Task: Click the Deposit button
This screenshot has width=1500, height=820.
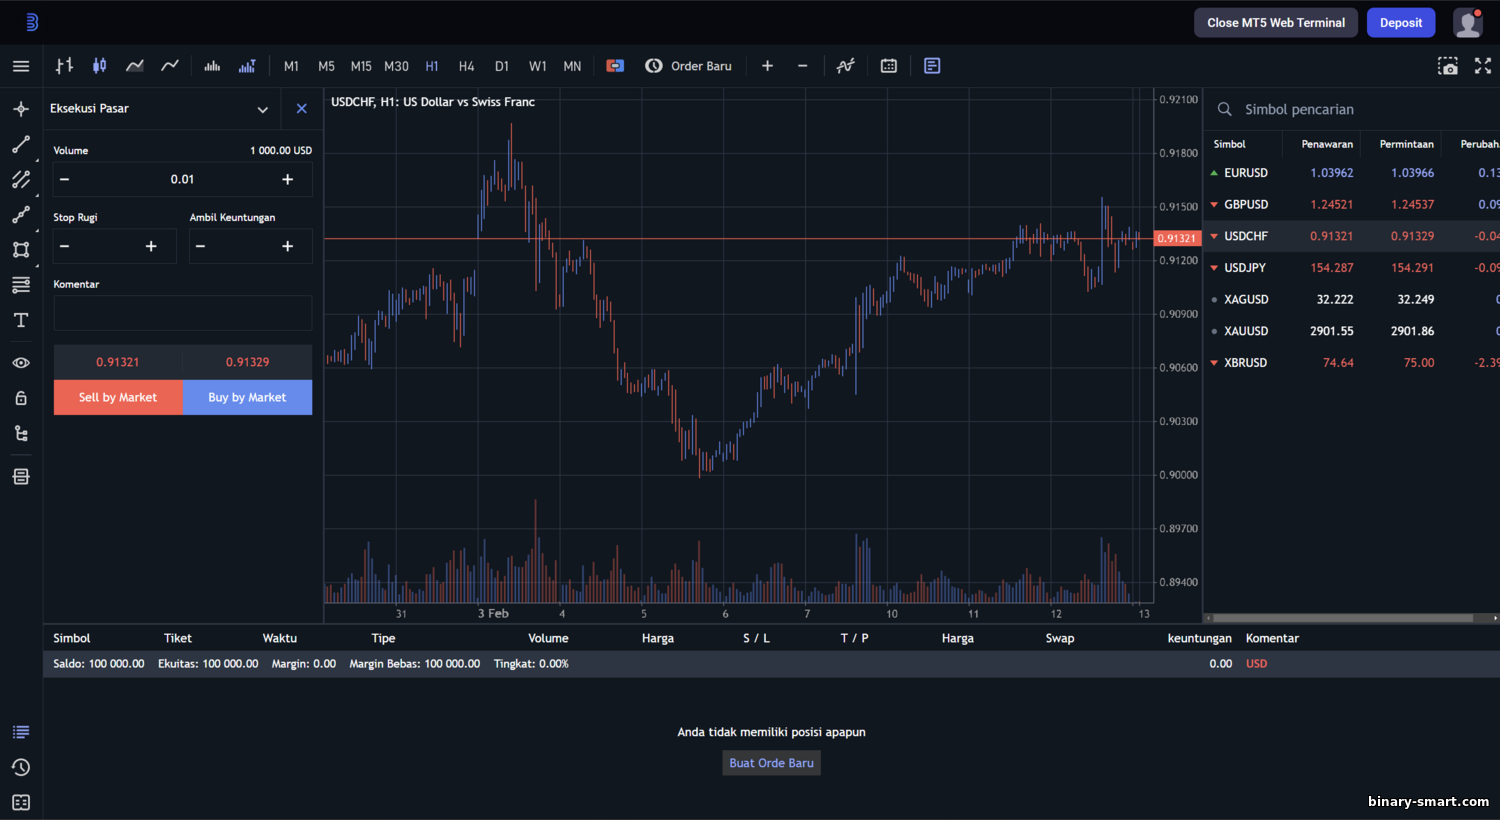Action: (1401, 23)
